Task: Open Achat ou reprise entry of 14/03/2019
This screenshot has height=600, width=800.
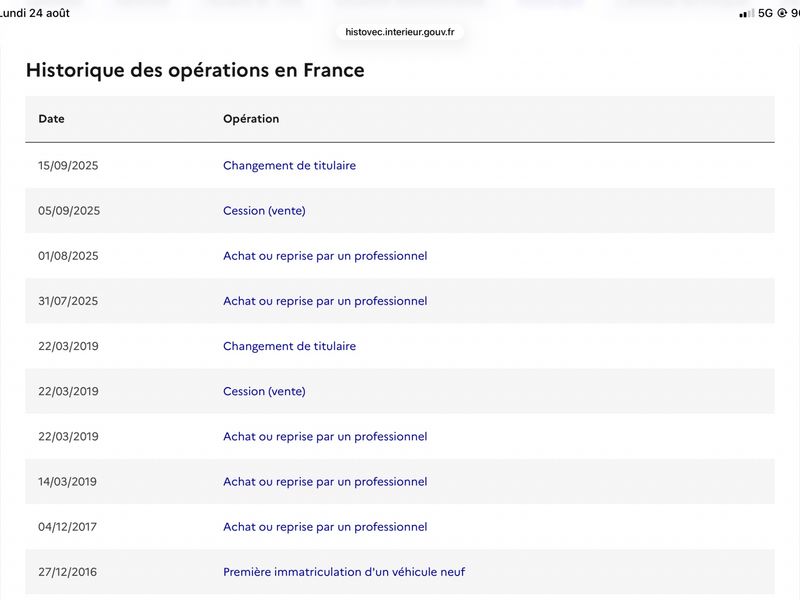Action: (x=325, y=482)
